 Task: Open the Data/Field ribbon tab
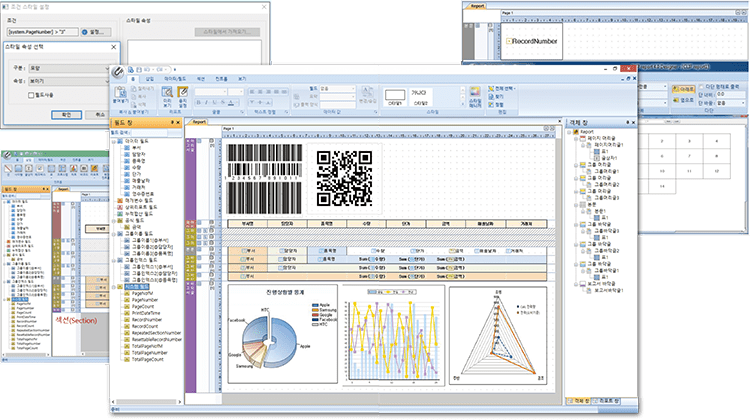coord(175,79)
